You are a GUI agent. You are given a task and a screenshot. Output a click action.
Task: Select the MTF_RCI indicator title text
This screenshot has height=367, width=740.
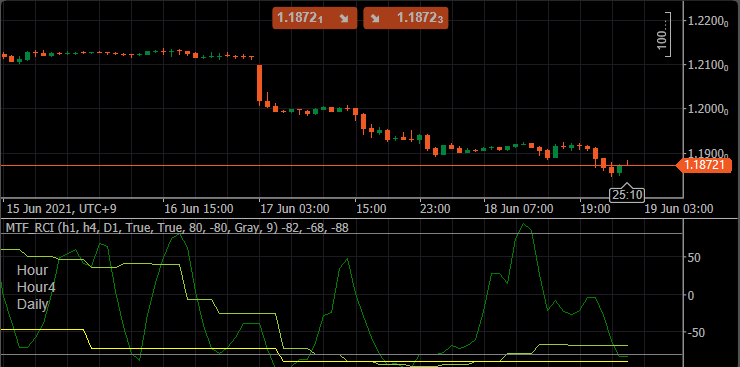click(x=177, y=228)
